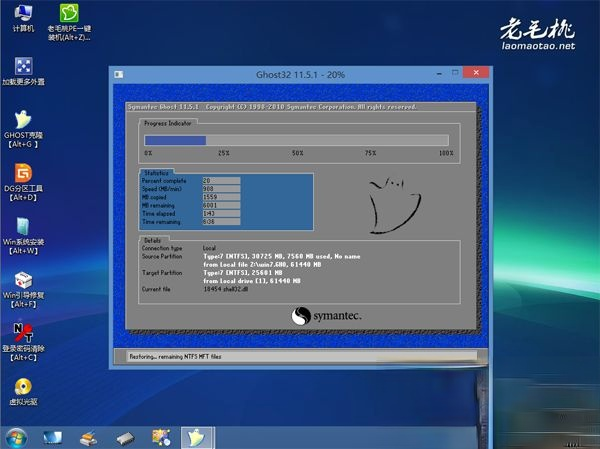
Task: Click 'from Local drive [1], 61440 MB' line
Action: pos(252,281)
